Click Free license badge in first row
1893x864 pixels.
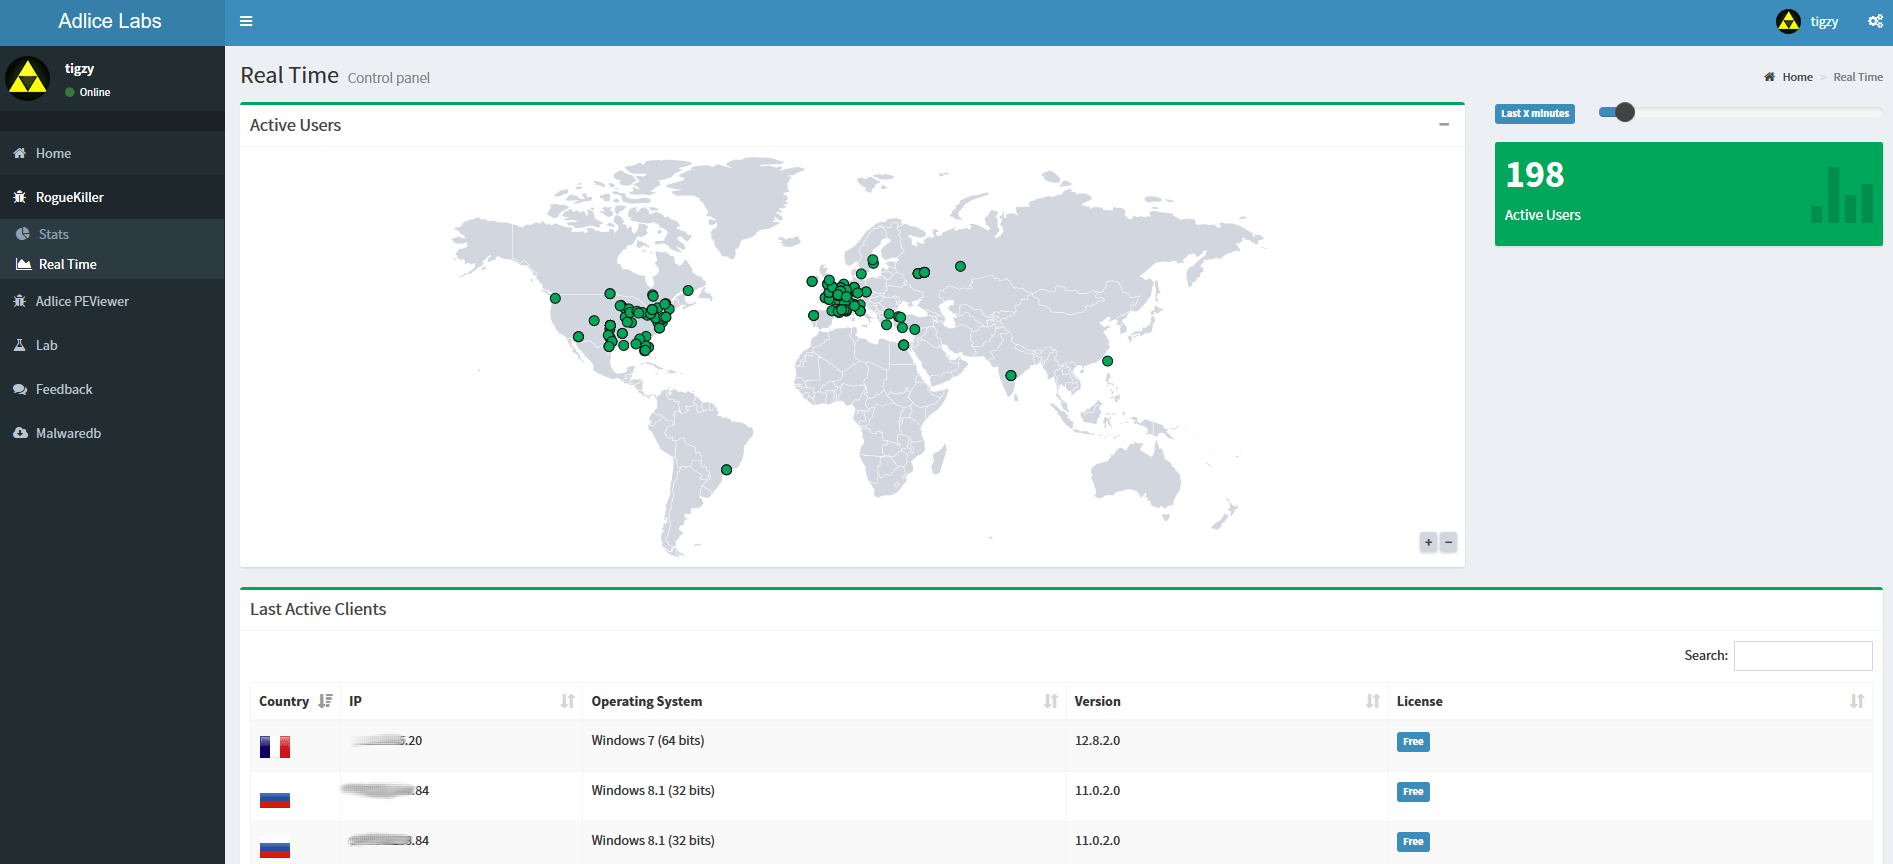(x=1412, y=742)
